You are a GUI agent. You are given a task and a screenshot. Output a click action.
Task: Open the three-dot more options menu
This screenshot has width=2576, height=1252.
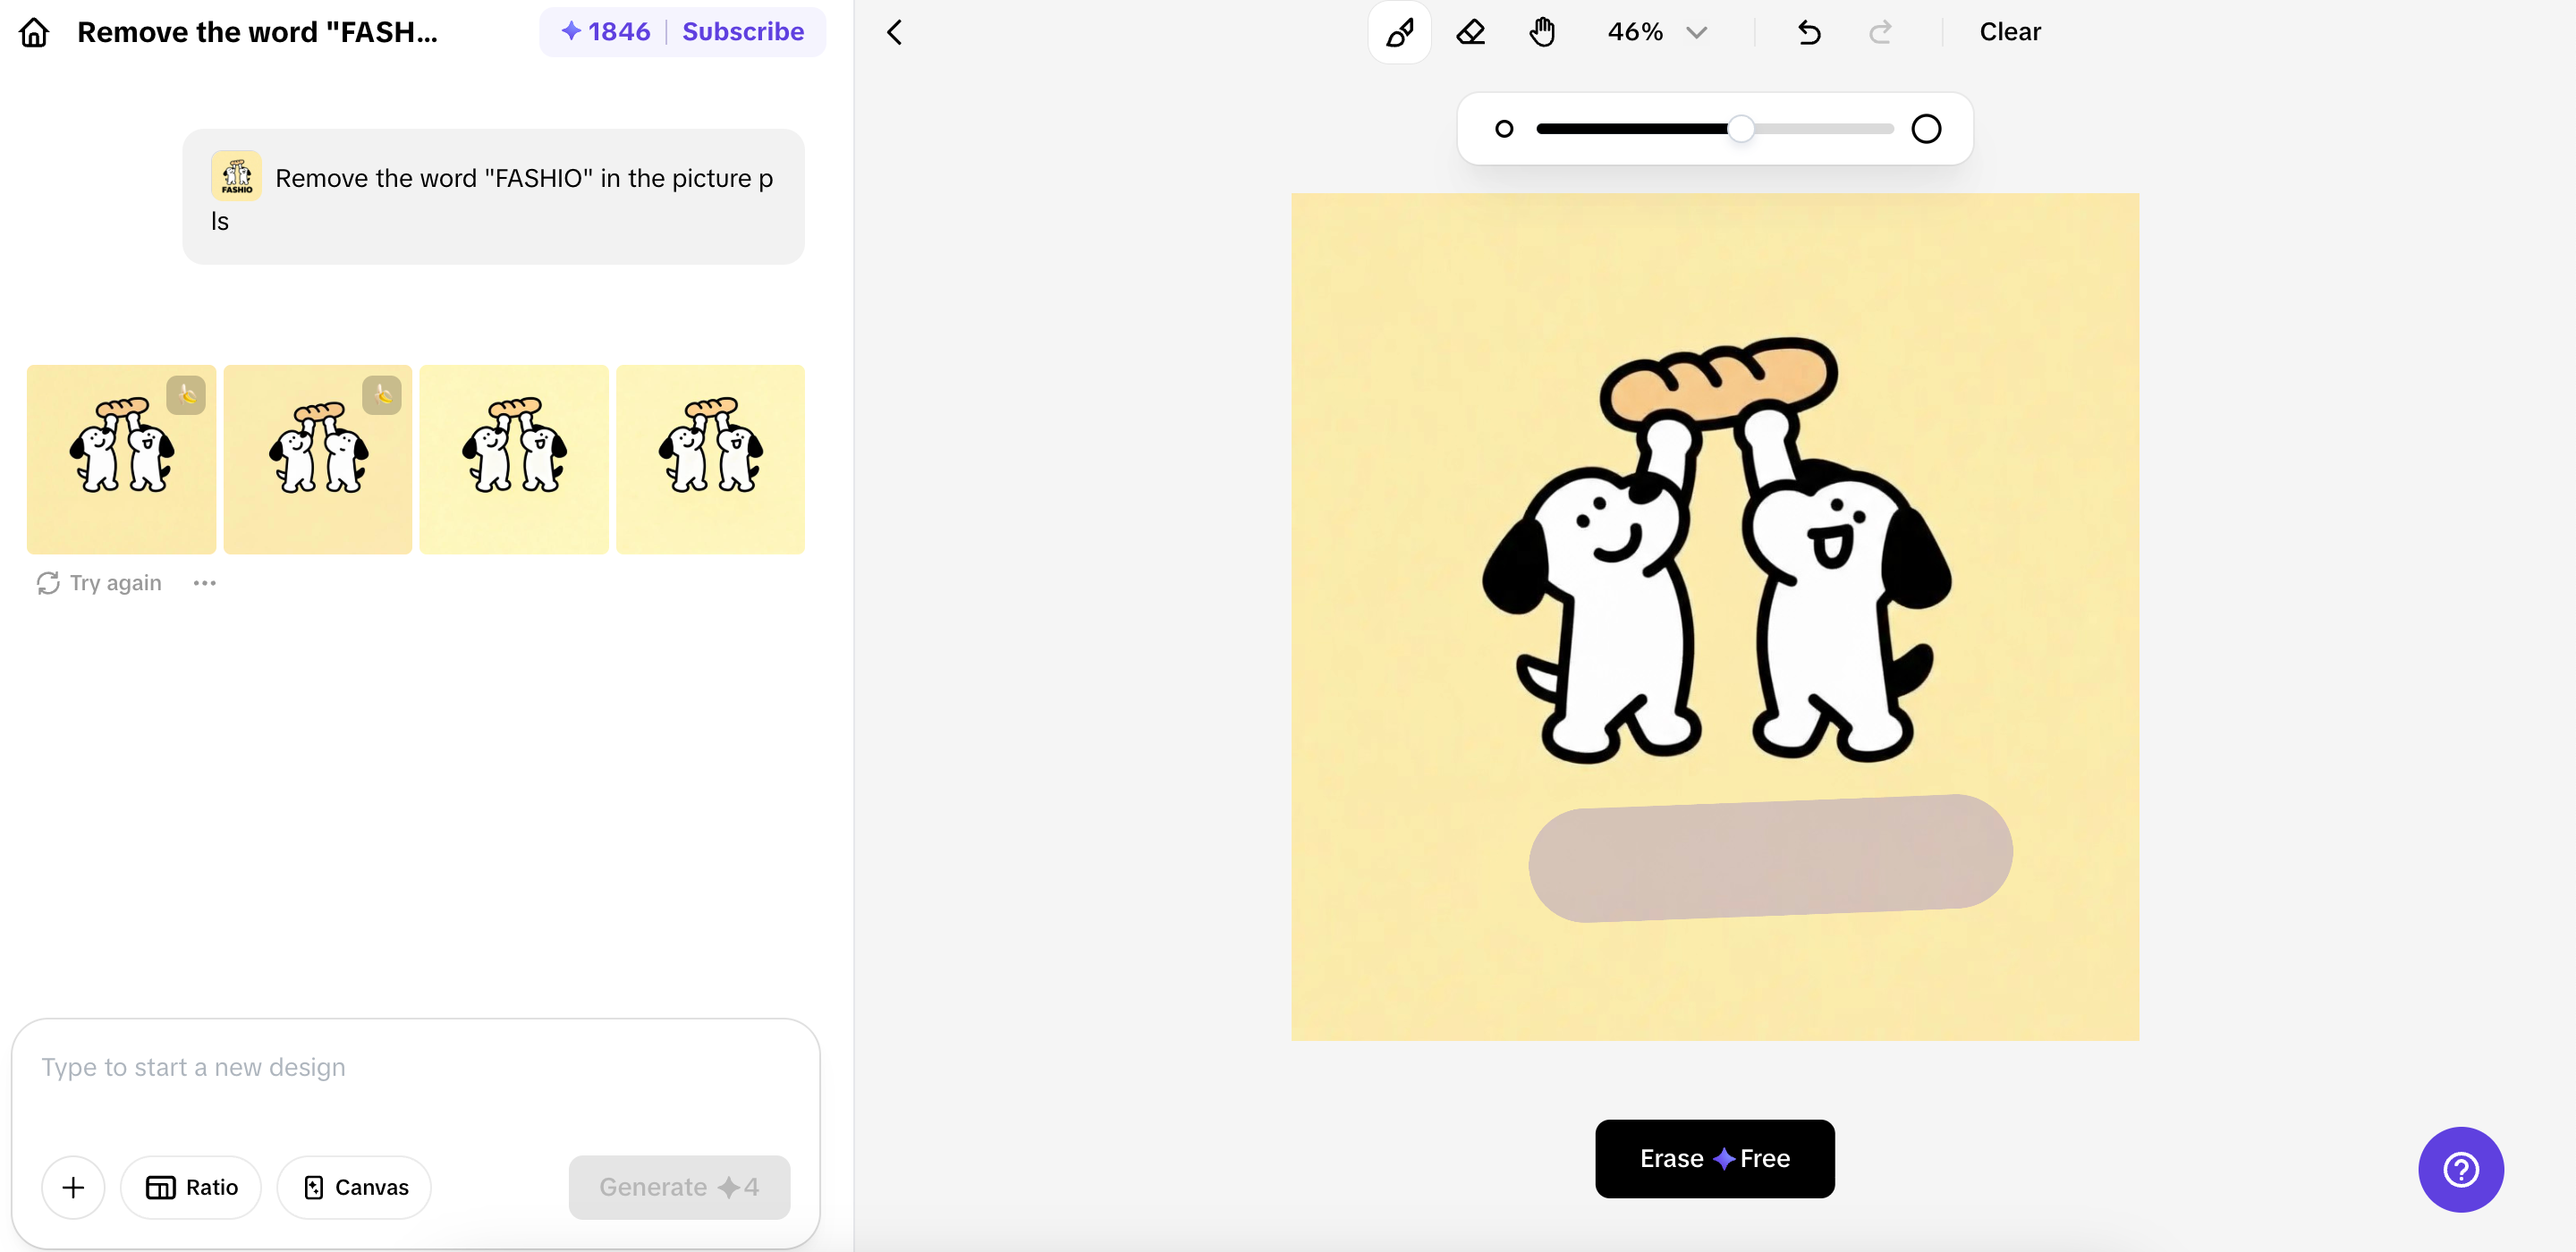[x=204, y=583]
